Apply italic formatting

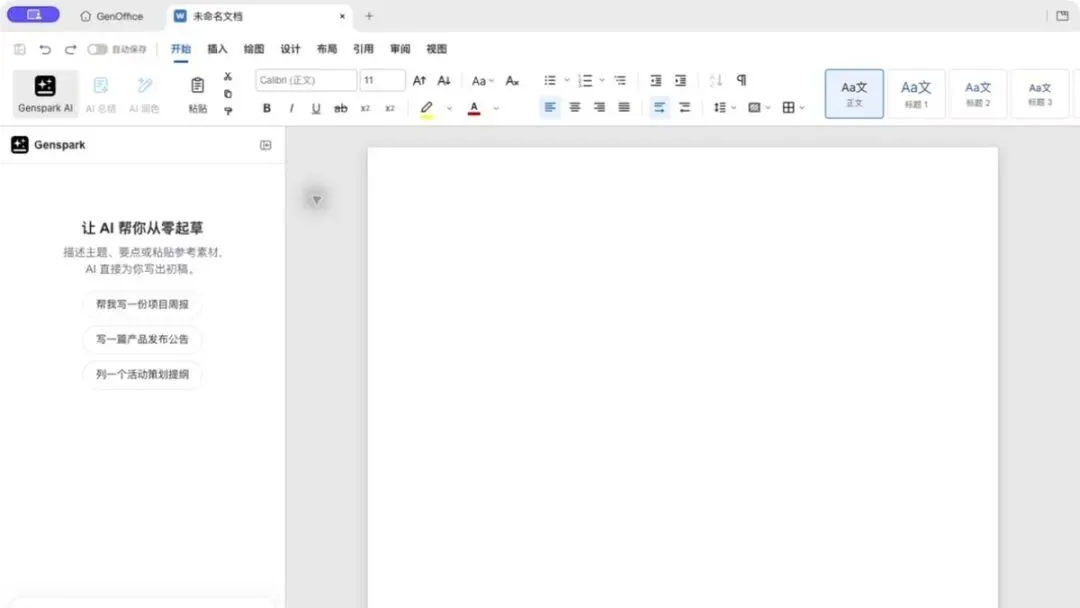click(291, 108)
